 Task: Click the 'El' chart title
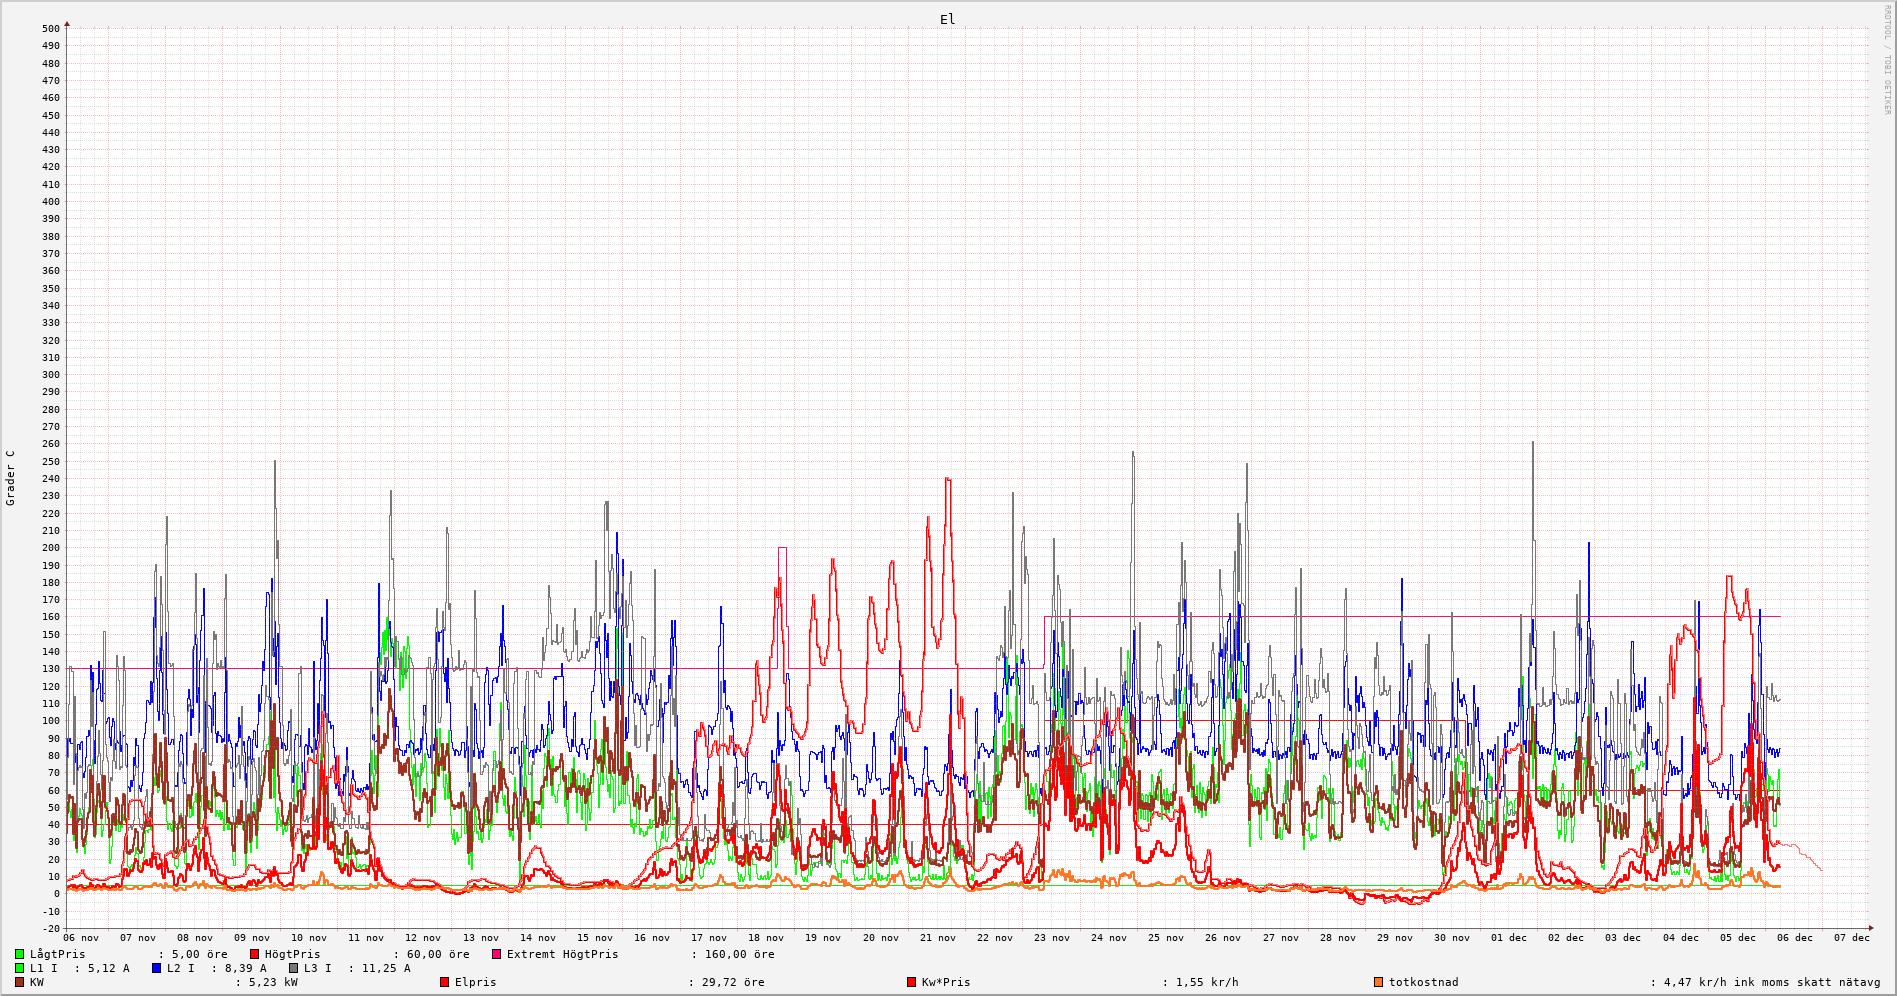pyautogui.click(x=947, y=19)
